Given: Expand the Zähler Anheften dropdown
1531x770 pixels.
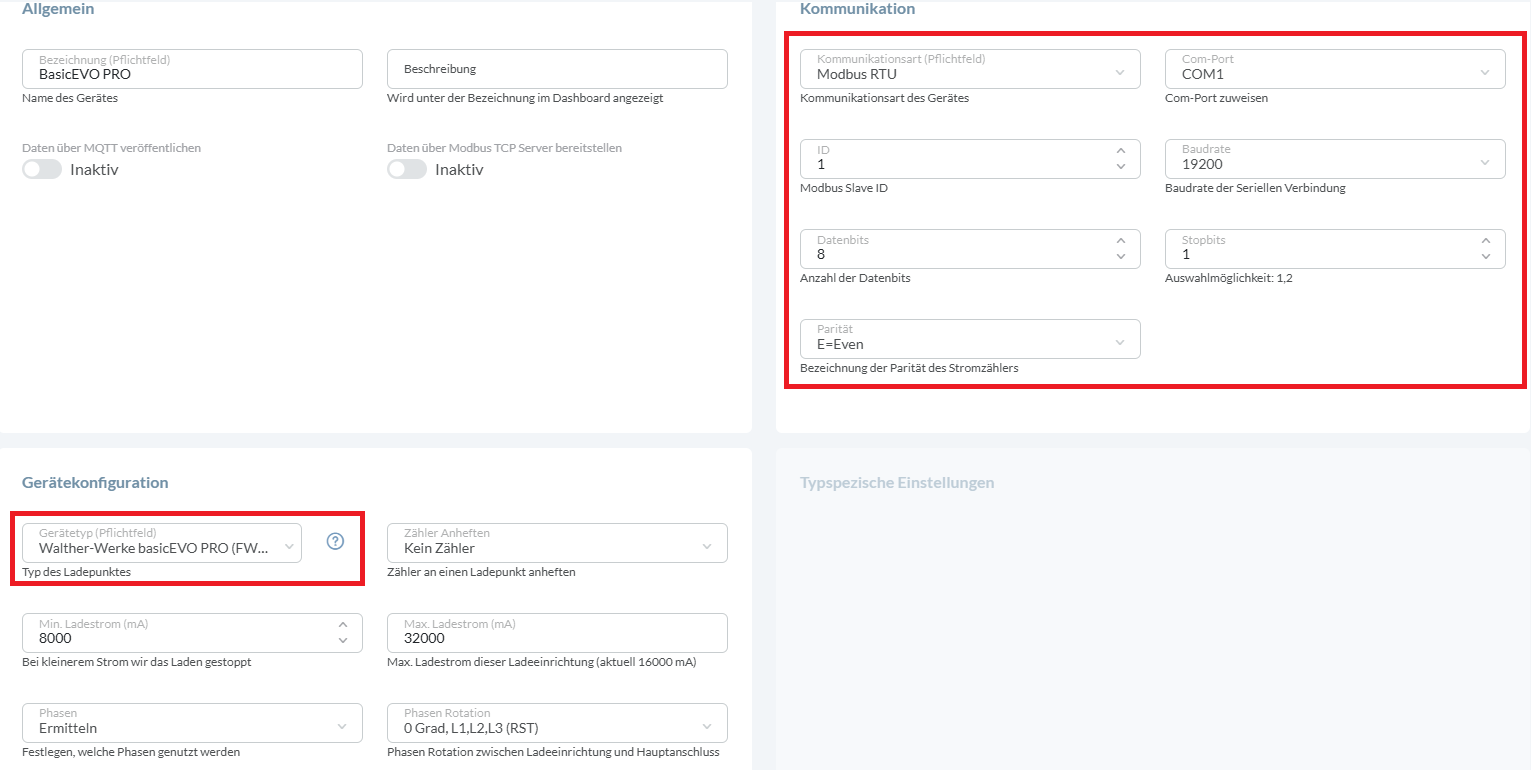Looking at the screenshot, I should click(557, 543).
